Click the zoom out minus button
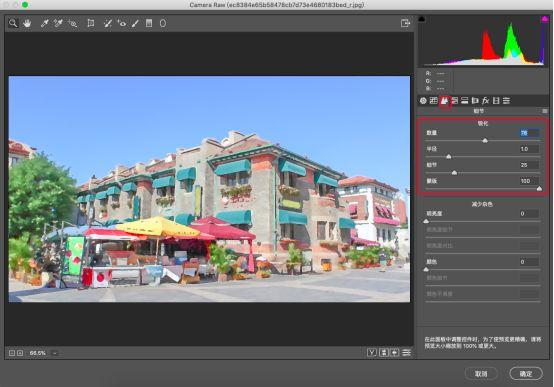Screen dimensions: 554x387 pos(12,353)
